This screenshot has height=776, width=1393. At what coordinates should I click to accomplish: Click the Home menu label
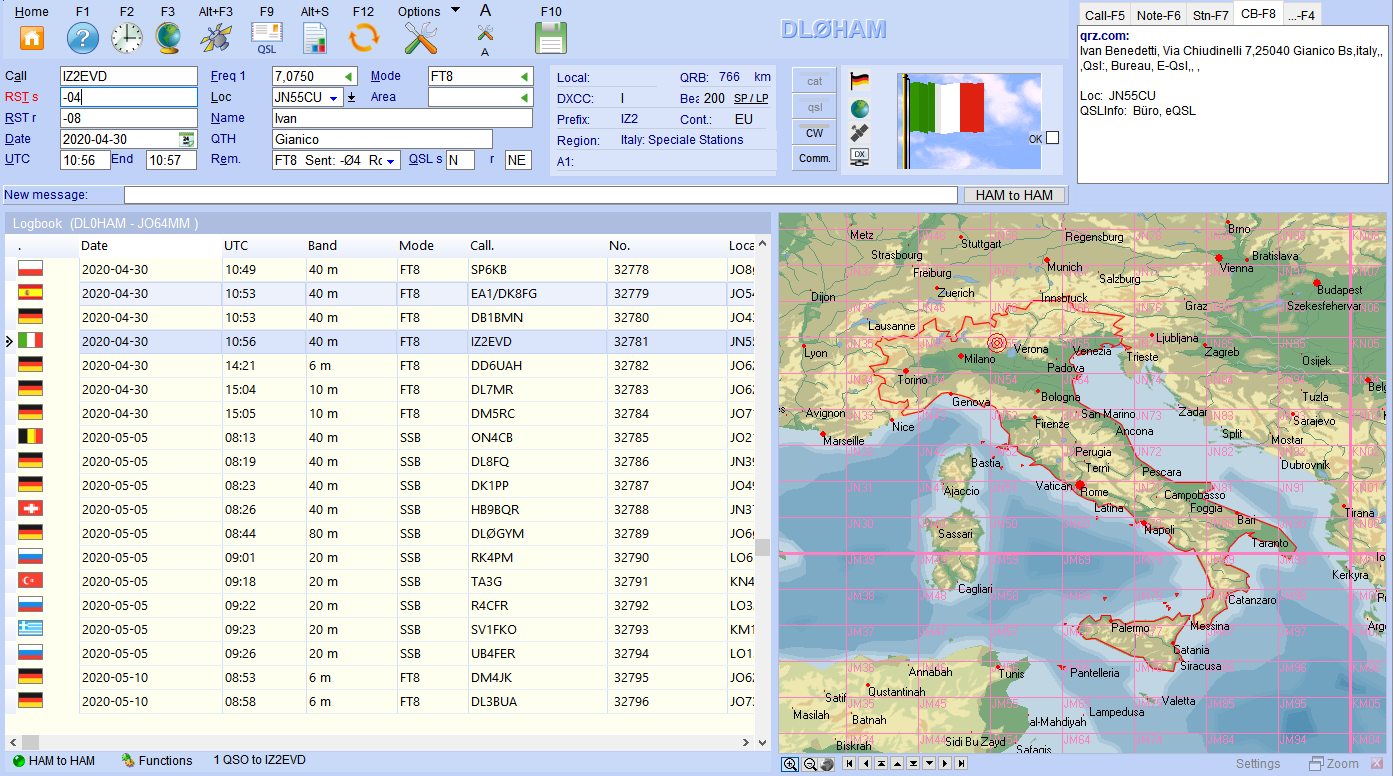(x=32, y=12)
